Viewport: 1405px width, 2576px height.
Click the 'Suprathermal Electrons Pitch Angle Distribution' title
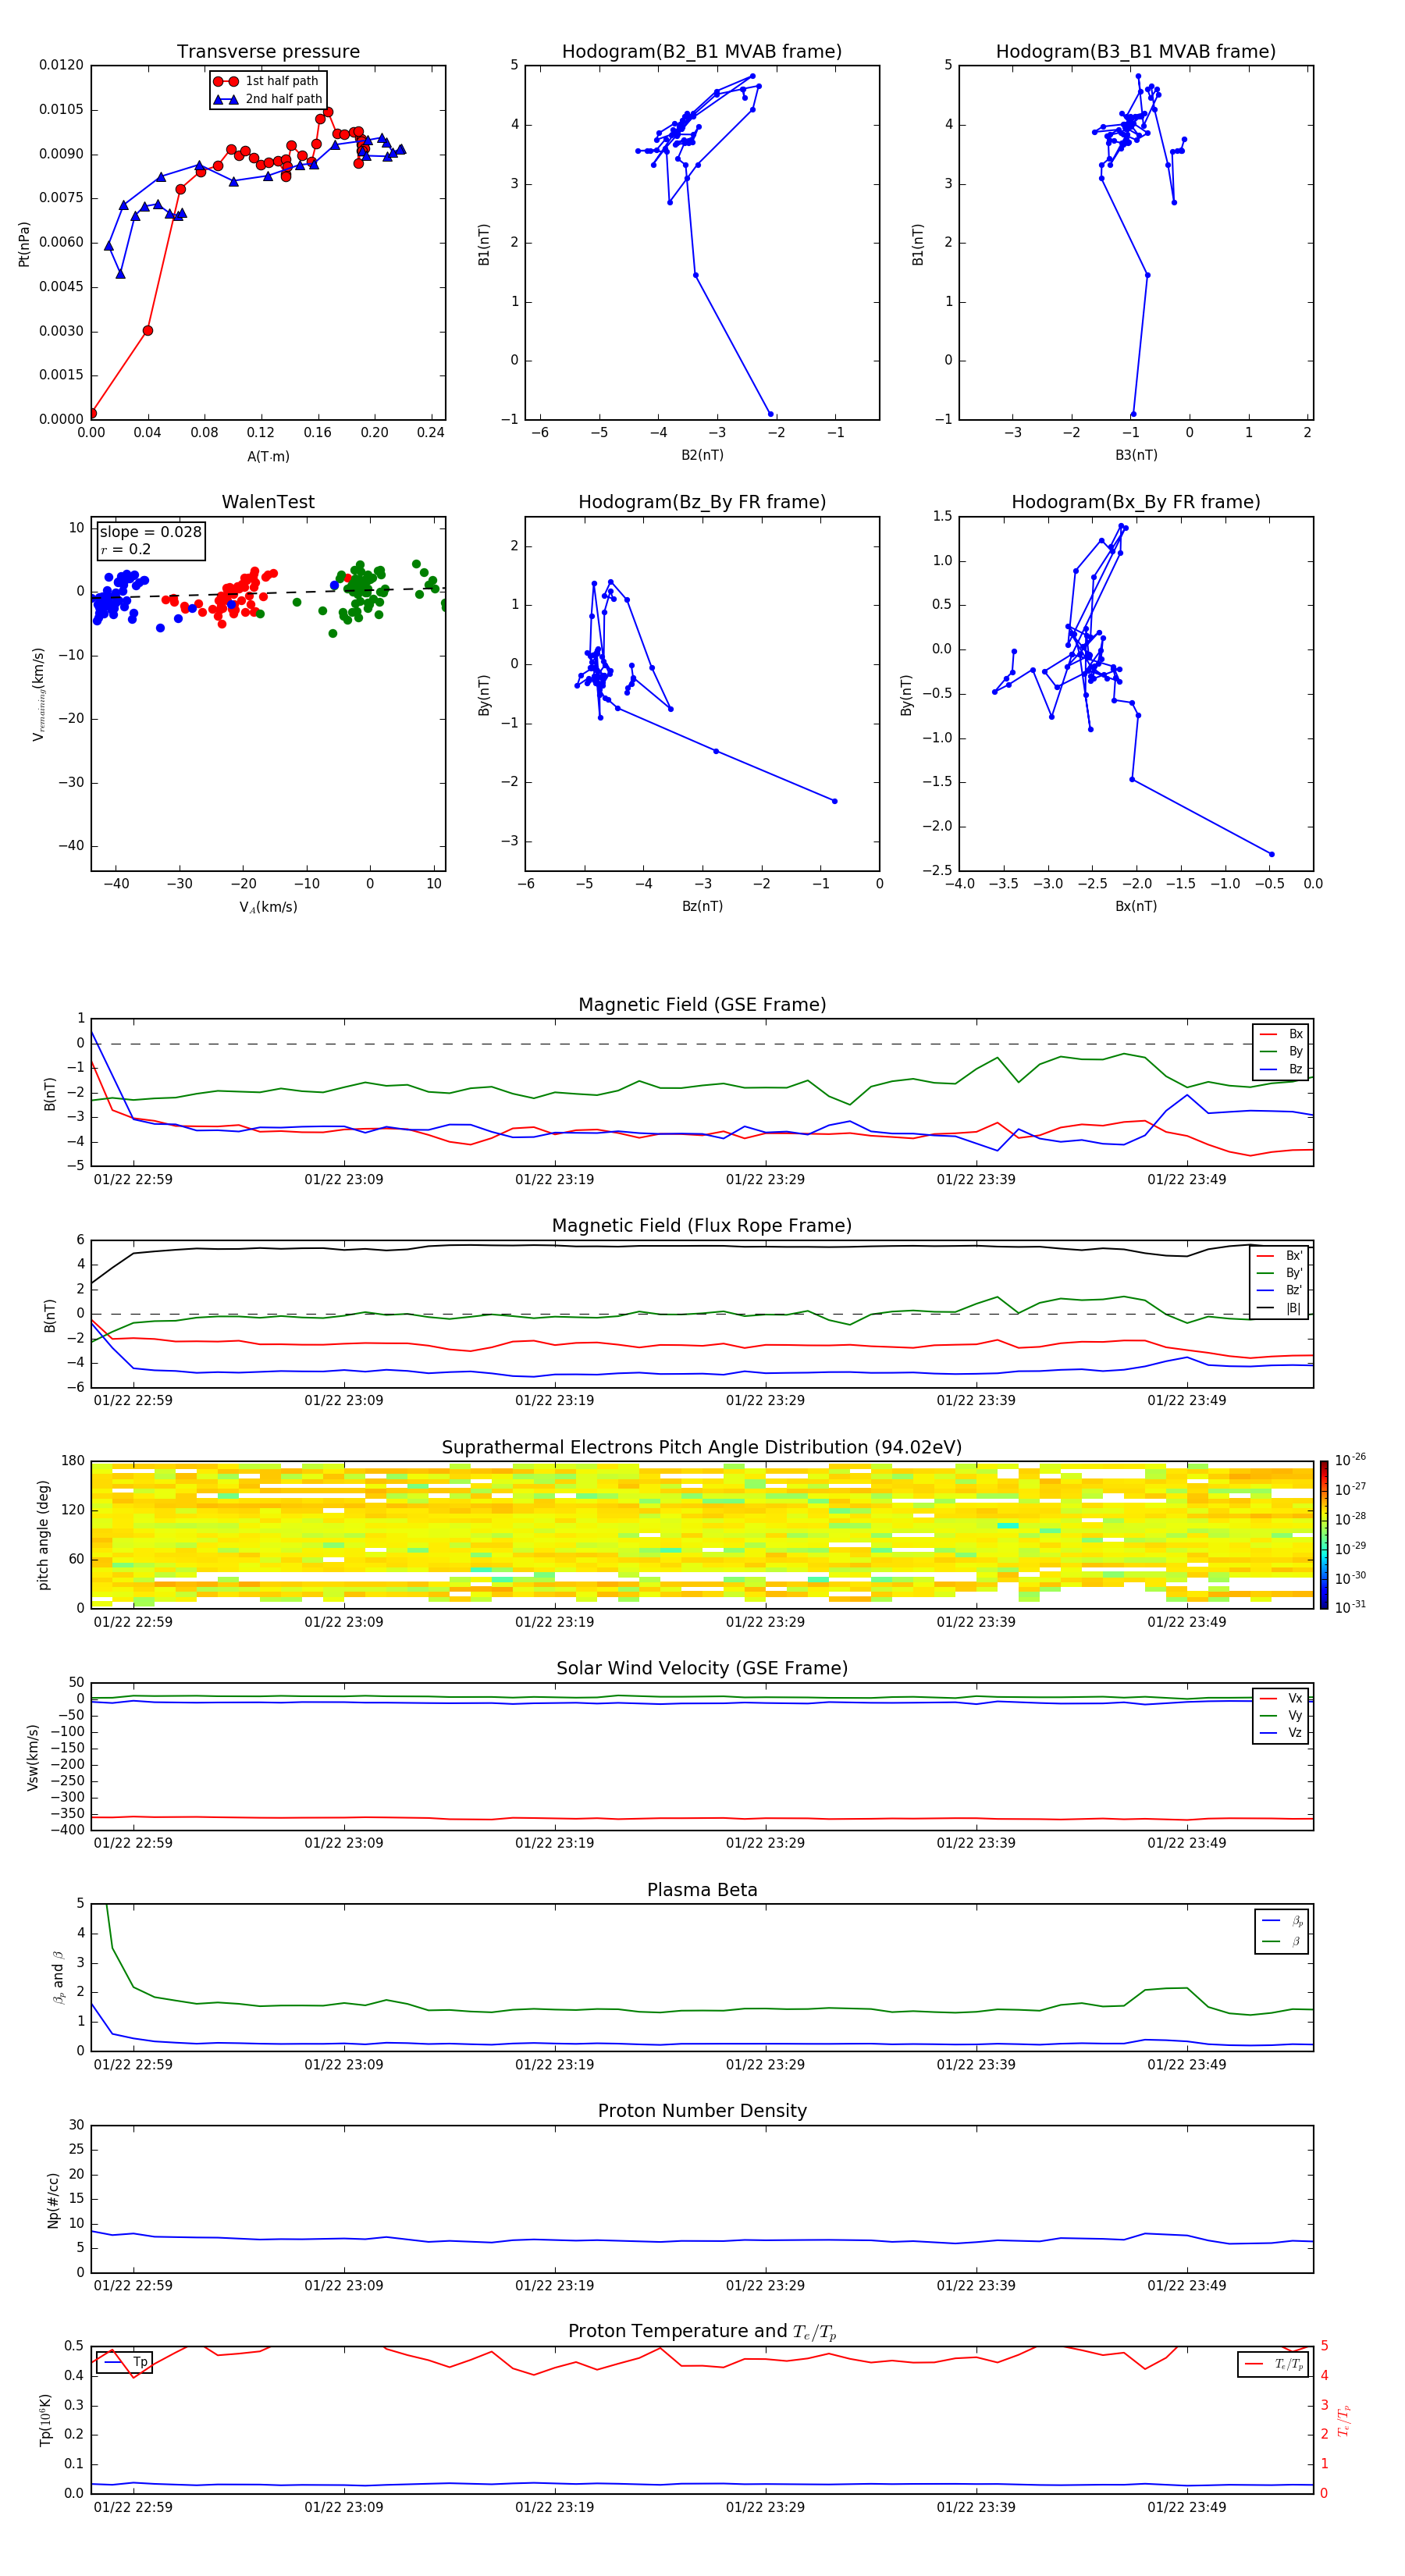coord(702,1447)
